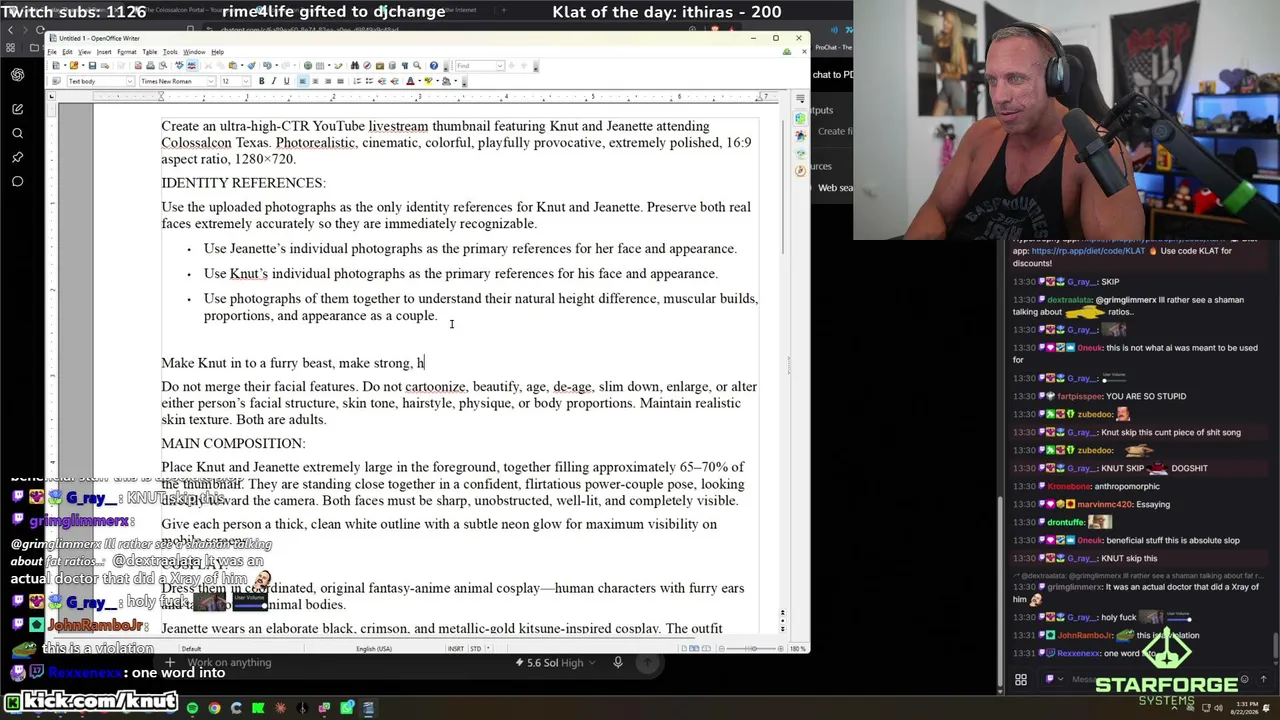
Task: Click the microphone dictation icon
Action: click(618, 662)
